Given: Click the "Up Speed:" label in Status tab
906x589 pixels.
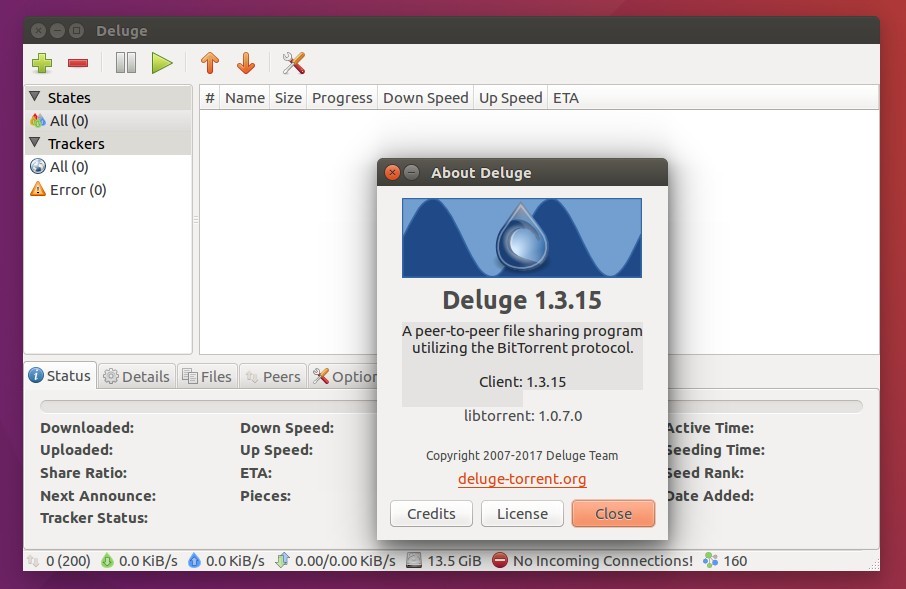Looking at the screenshot, I should tap(277, 450).
